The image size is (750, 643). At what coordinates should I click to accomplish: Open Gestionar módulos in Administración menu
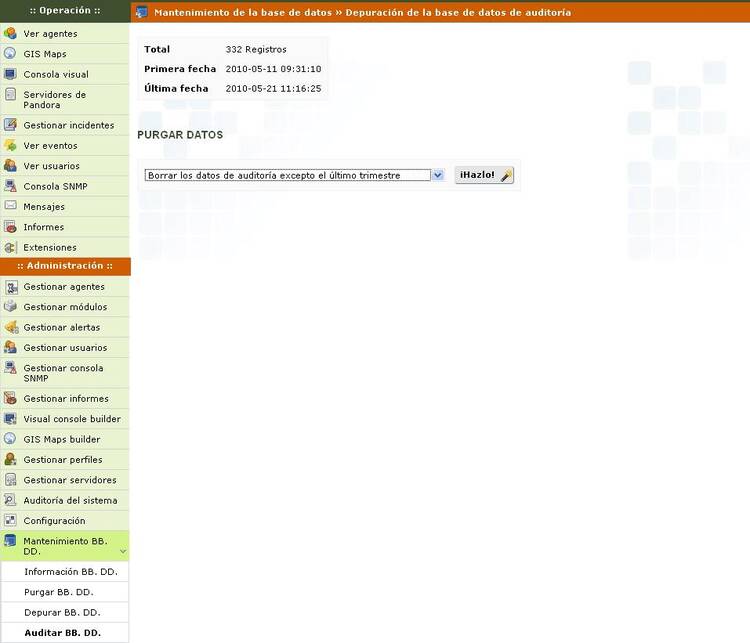click(x=65, y=307)
